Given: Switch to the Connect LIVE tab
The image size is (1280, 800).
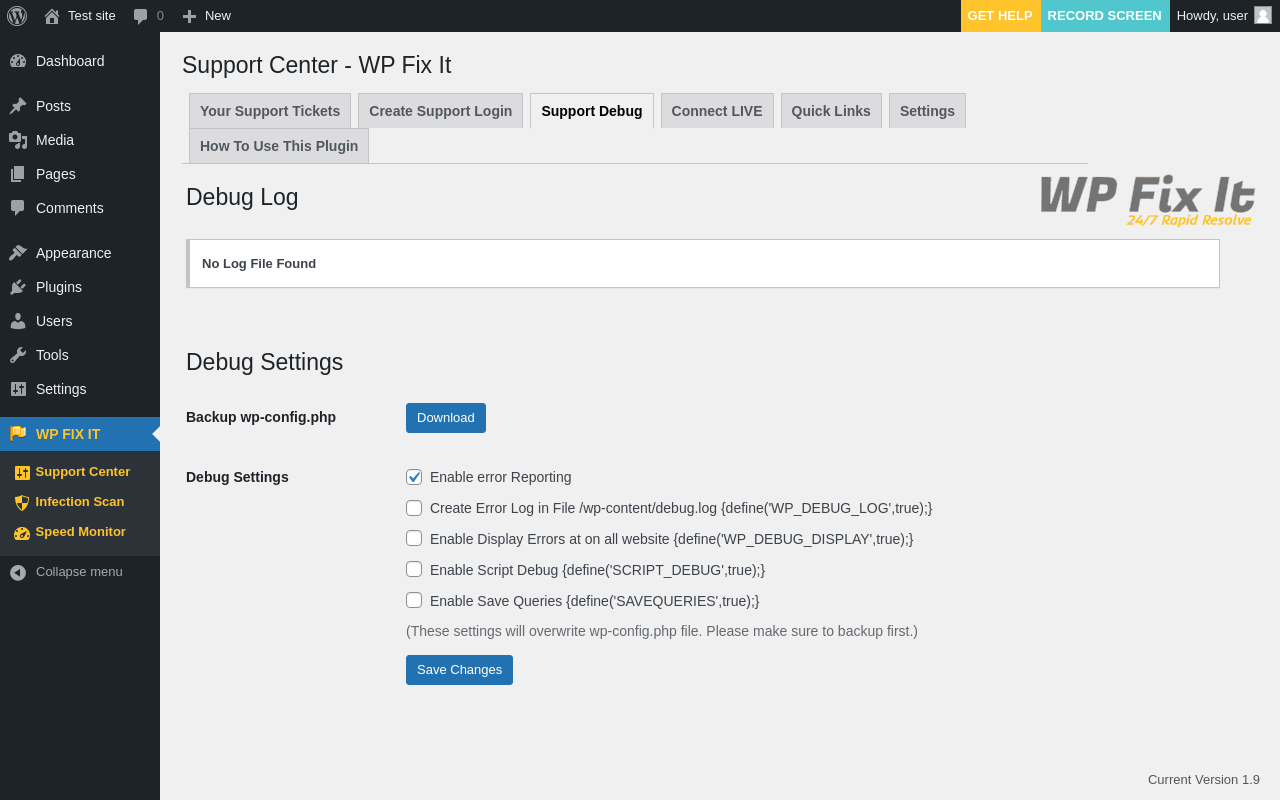Looking at the screenshot, I should [x=717, y=111].
